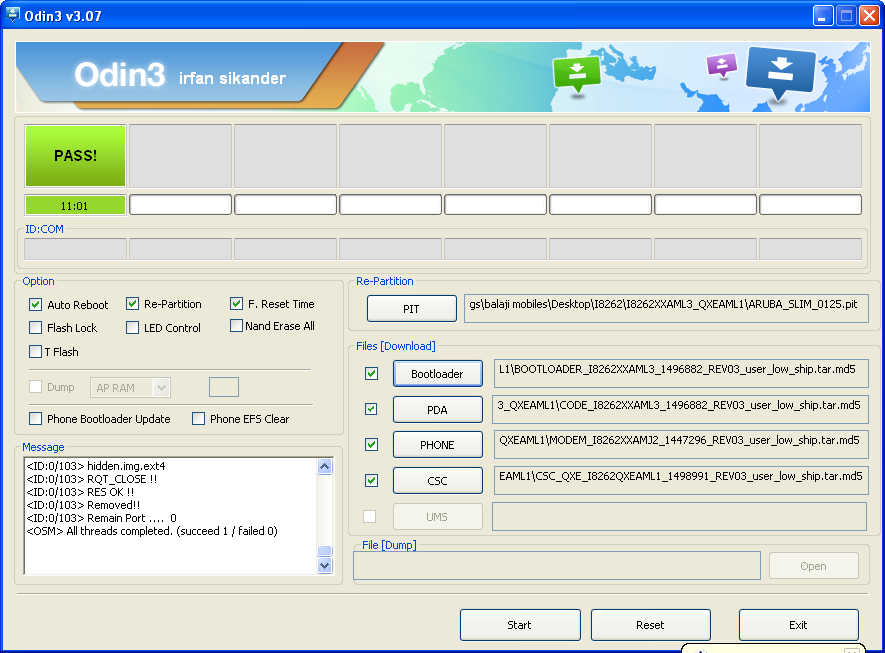Click 'hidden.img.ext4' log line
Viewport: 885px width, 653px height.
96,466
